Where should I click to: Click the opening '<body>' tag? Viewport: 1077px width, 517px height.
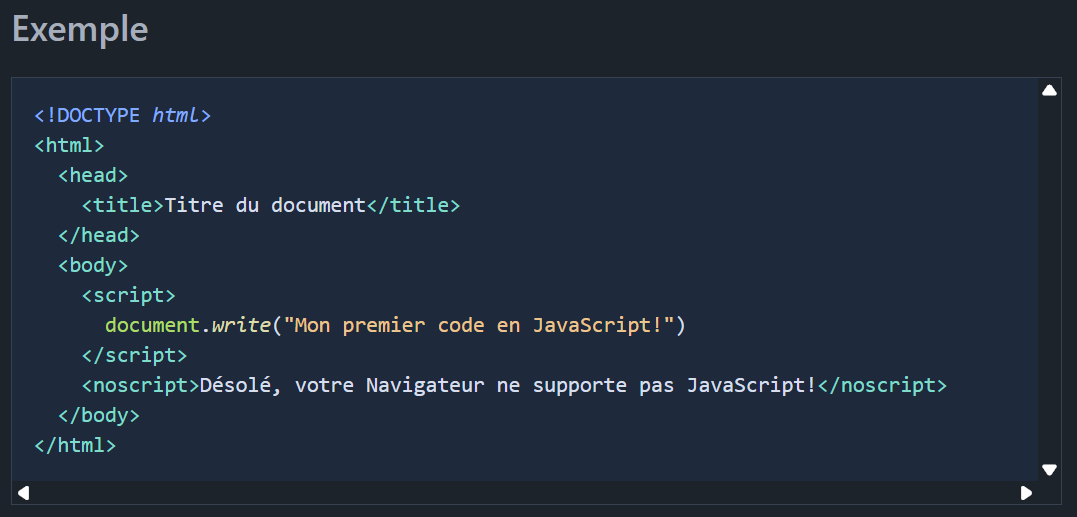click(x=93, y=266)
